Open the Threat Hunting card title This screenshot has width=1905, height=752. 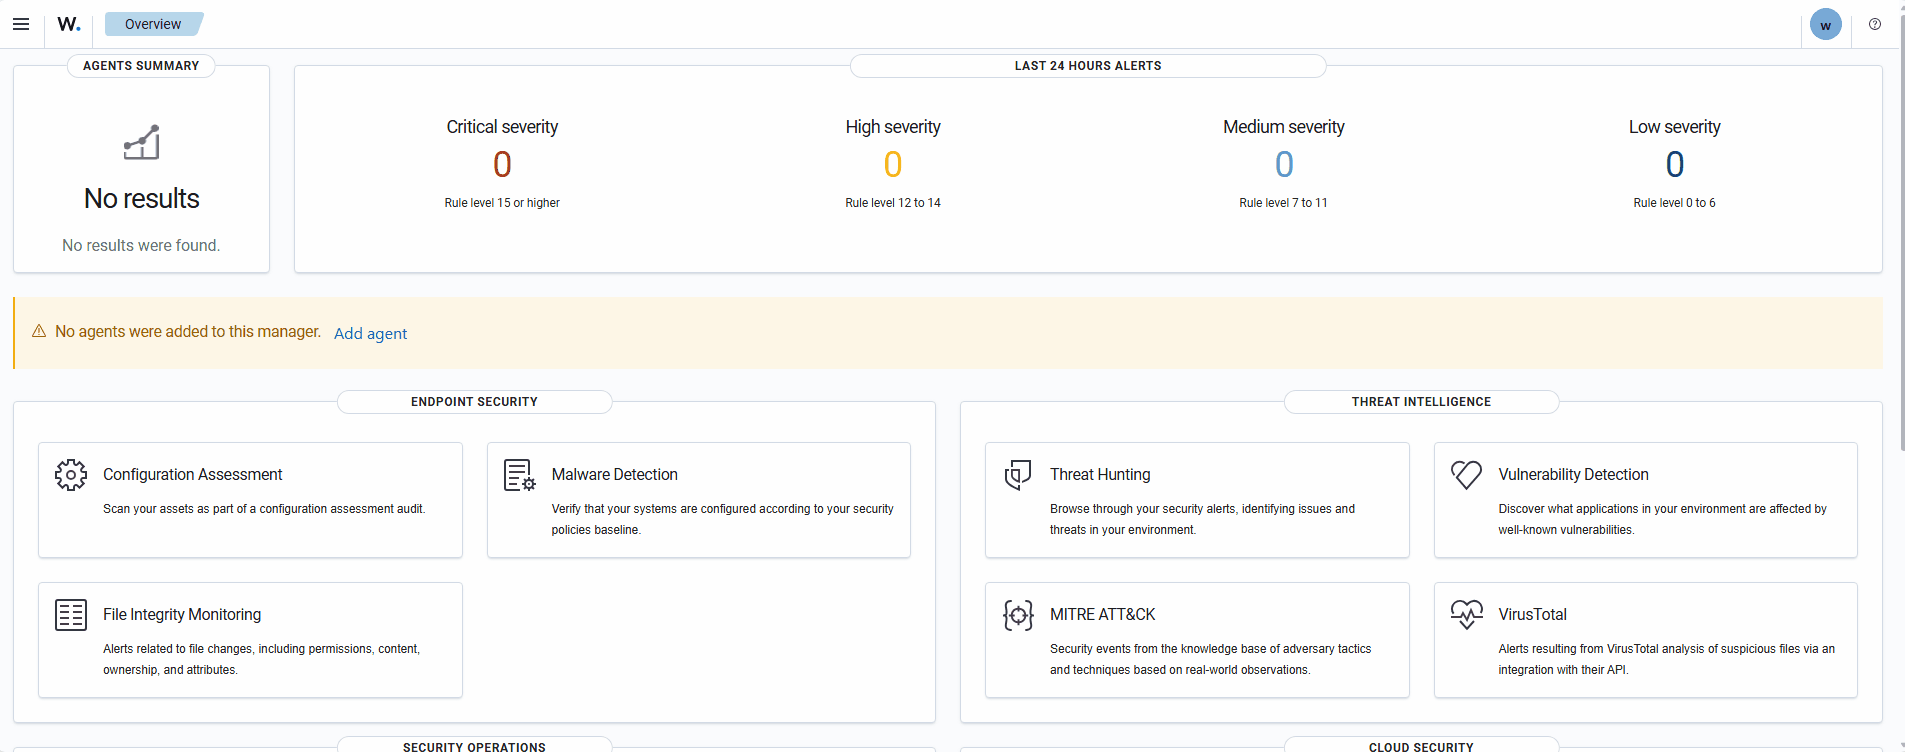[1100, 475]
